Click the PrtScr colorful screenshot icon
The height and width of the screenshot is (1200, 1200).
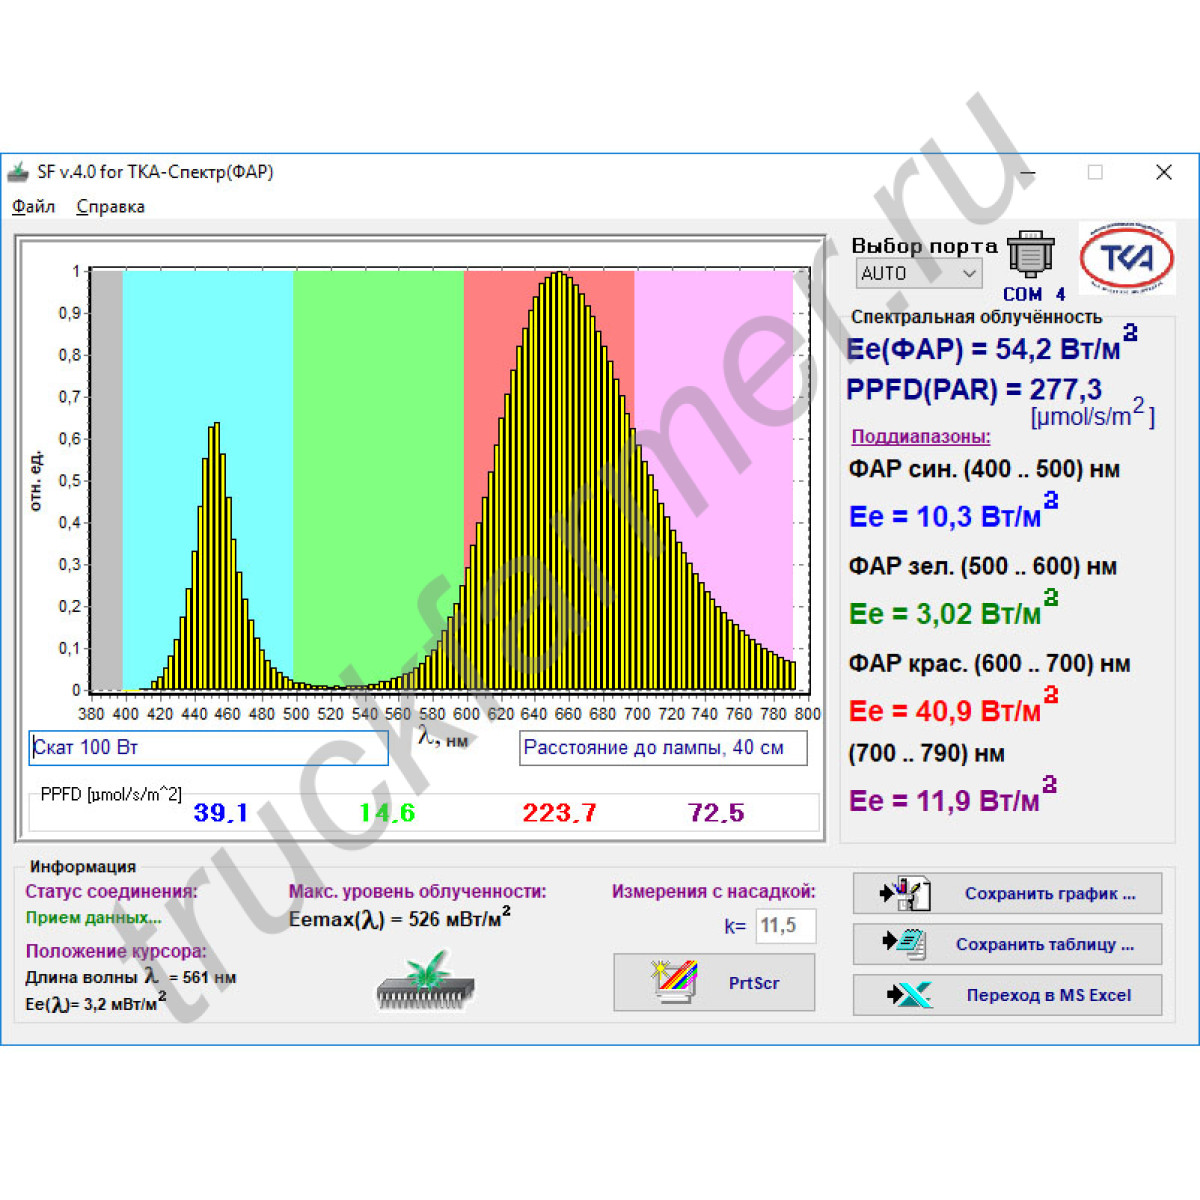pyautogui.click(x=674, y=982)
